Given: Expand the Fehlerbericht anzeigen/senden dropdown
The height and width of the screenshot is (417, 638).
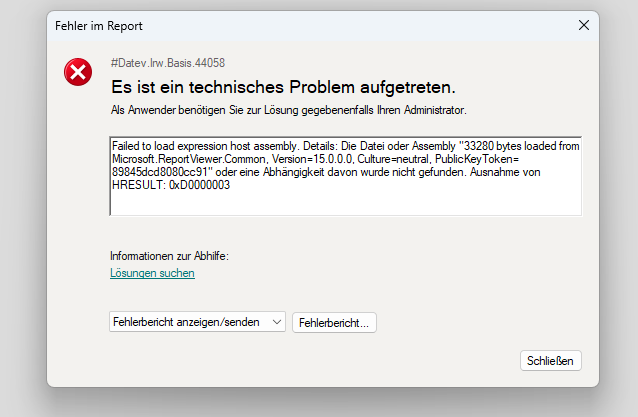Looking at the screenshot, I should tap(197, 322).
